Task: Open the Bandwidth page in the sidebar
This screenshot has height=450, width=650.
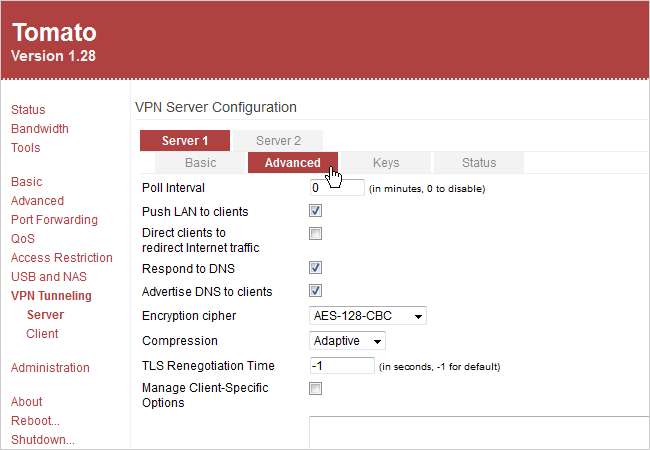Action: pos(40,129)
